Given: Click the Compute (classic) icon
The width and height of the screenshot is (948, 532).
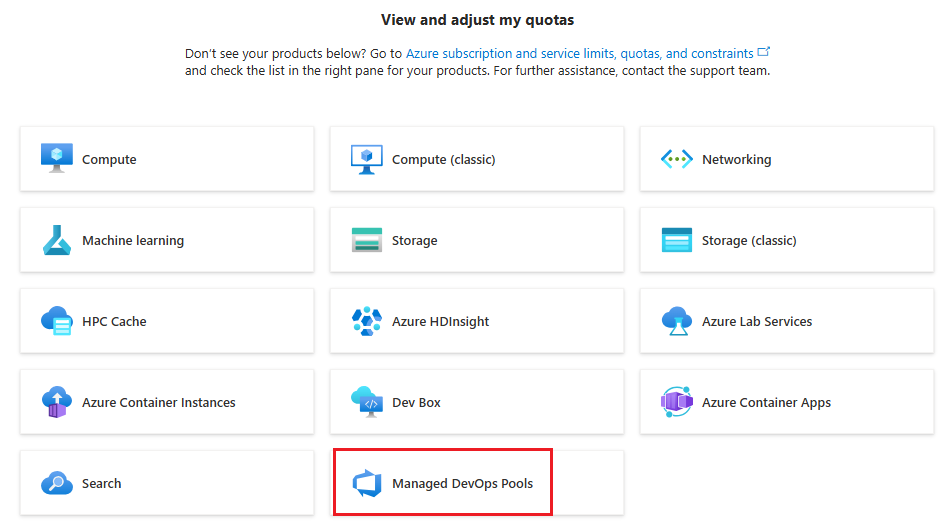Looking at the screenshot, I should click(x=367, y=159).
